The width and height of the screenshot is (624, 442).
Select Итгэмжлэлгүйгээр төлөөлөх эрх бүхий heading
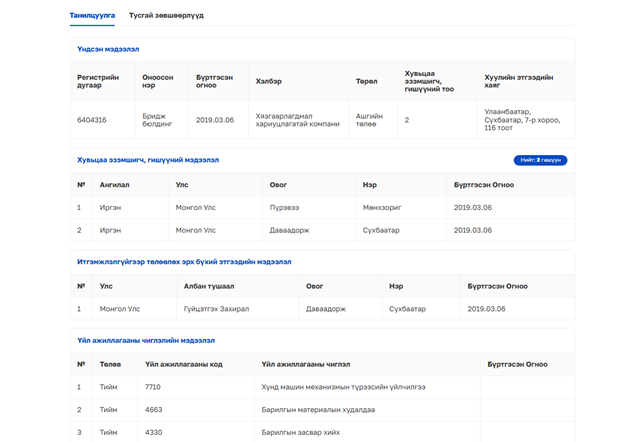coord(184,262)
